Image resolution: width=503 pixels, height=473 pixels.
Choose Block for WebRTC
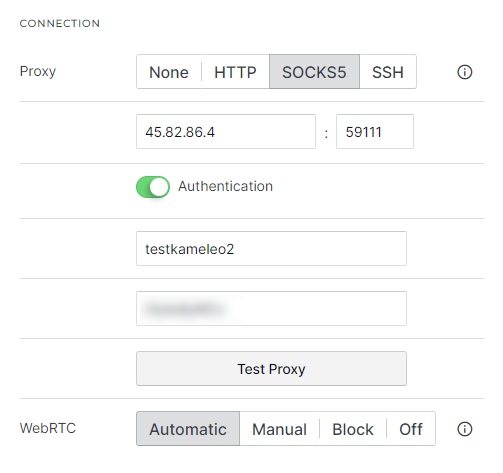pyautogui.click(x=353, y=429)
